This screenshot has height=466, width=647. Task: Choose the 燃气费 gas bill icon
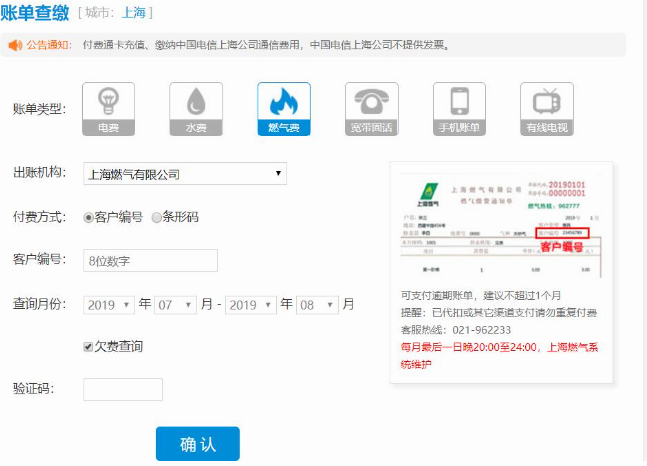click(284, 109)
